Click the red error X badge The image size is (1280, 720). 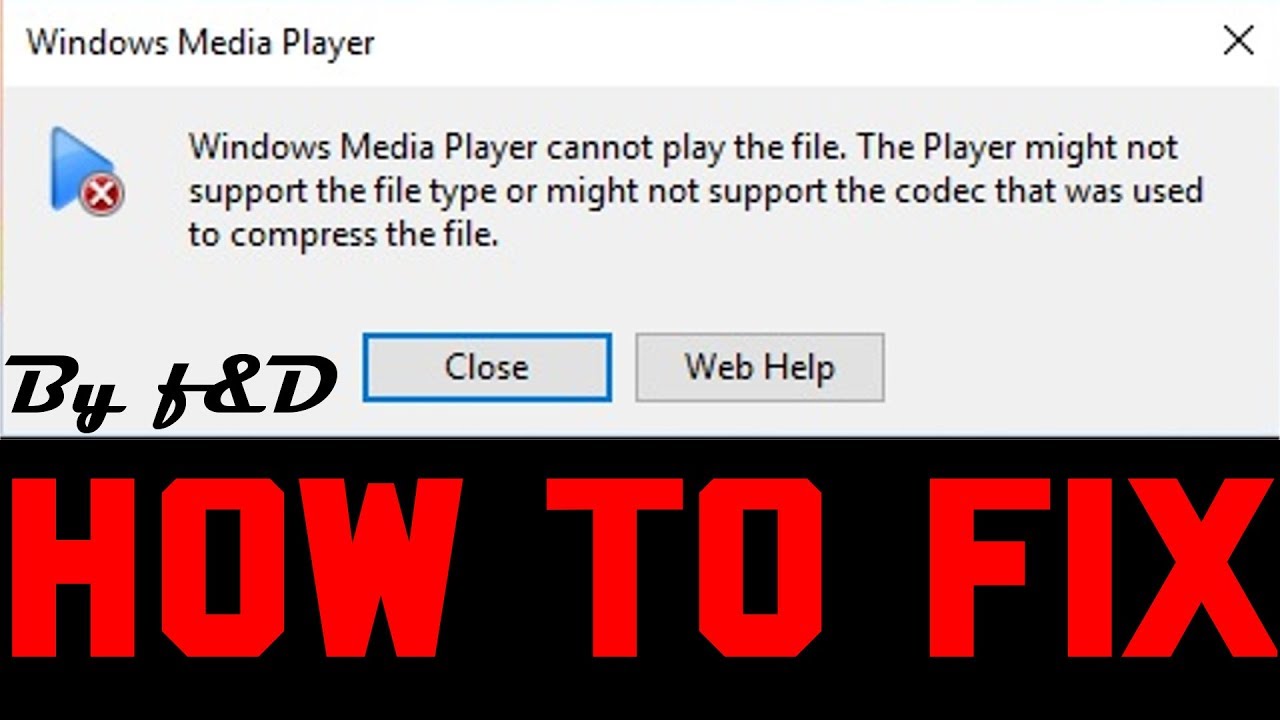(104, 196)
